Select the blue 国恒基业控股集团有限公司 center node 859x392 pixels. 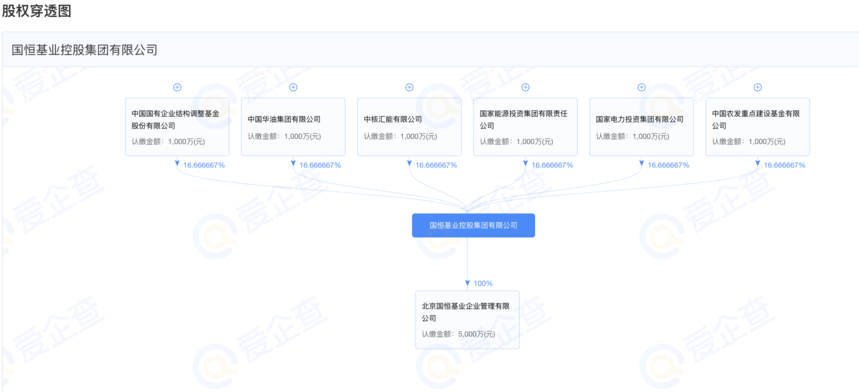(473, 225)
